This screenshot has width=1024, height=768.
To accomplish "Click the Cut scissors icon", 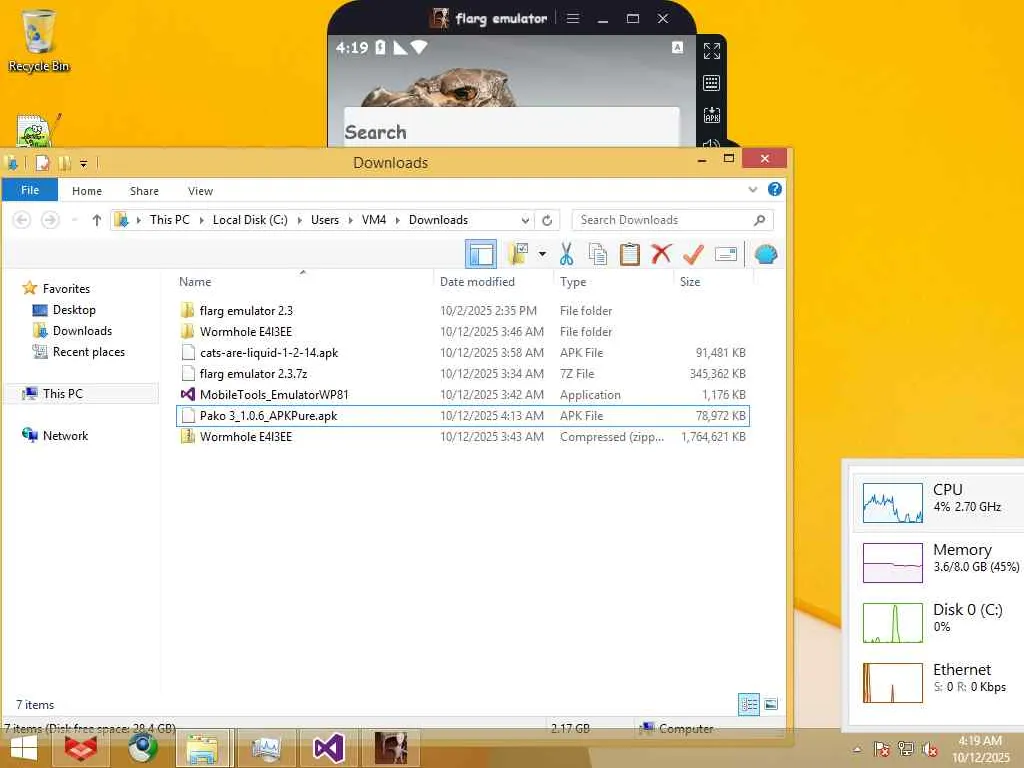I will coord(566,254).
